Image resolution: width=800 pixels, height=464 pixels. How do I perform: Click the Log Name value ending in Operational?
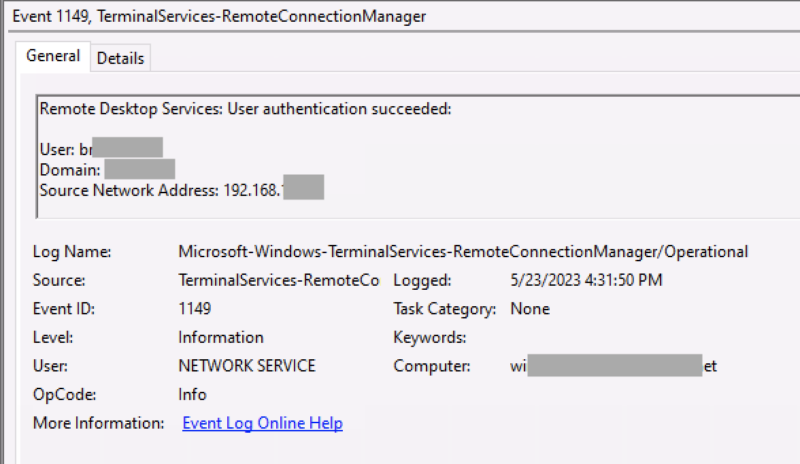(463, 252)
